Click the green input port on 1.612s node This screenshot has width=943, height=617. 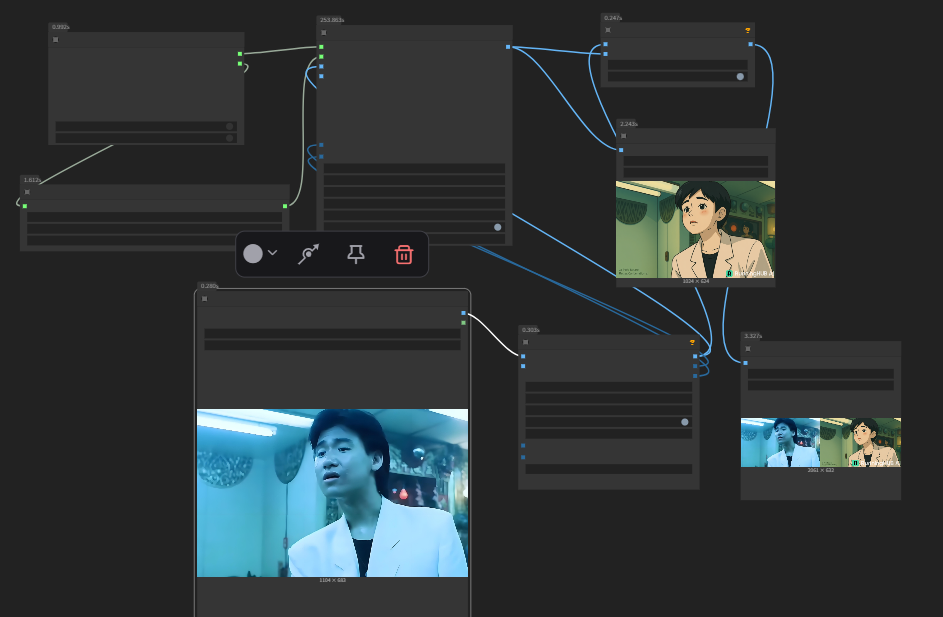tap(25, 206)
